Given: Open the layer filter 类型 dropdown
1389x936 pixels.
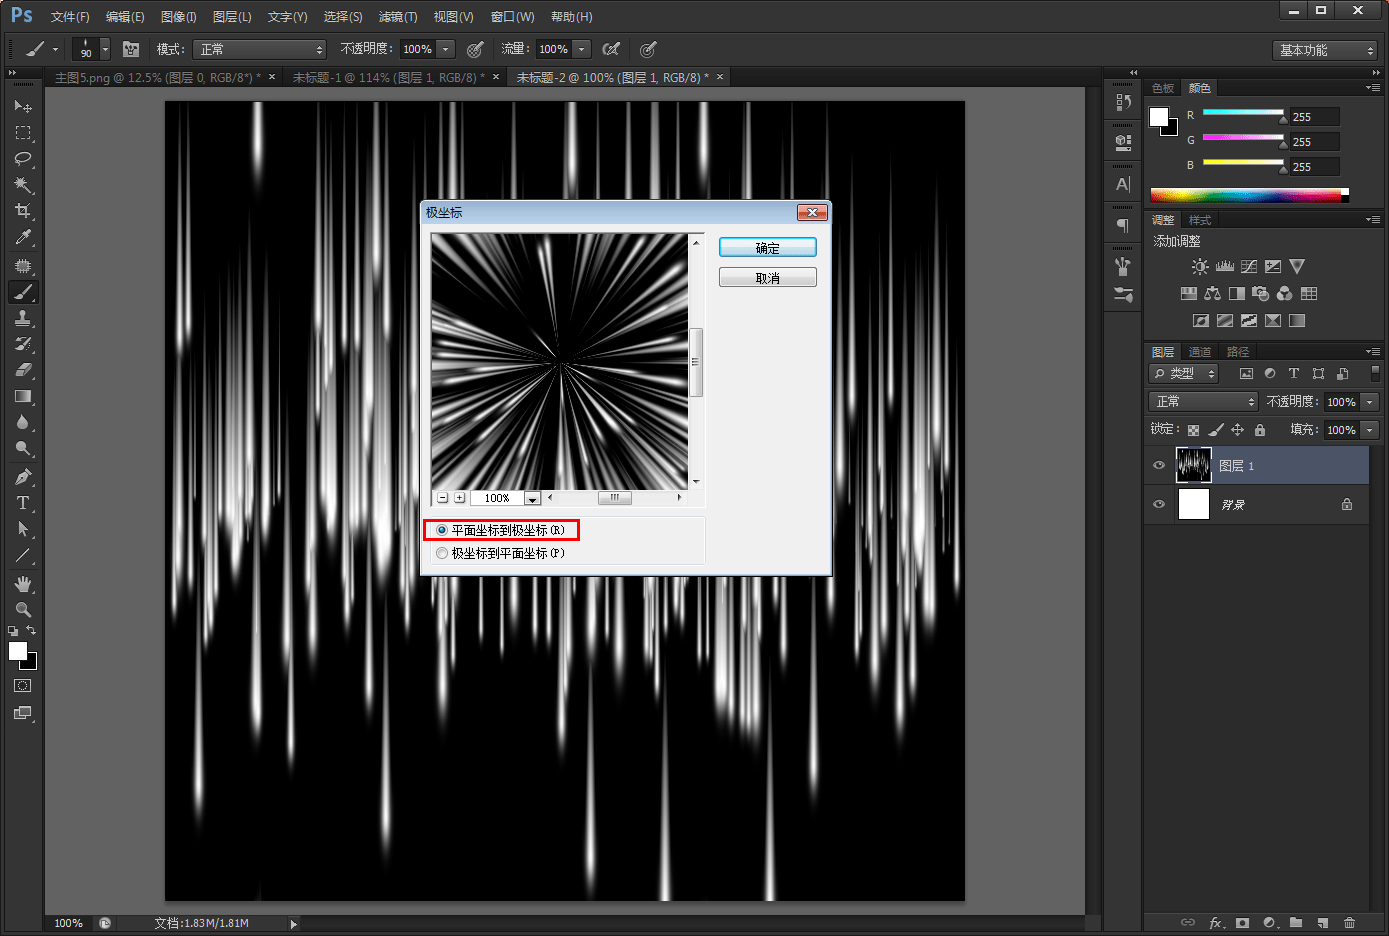Looking at the screenshot, I should pyautogui.click(x=1184, y=373).
